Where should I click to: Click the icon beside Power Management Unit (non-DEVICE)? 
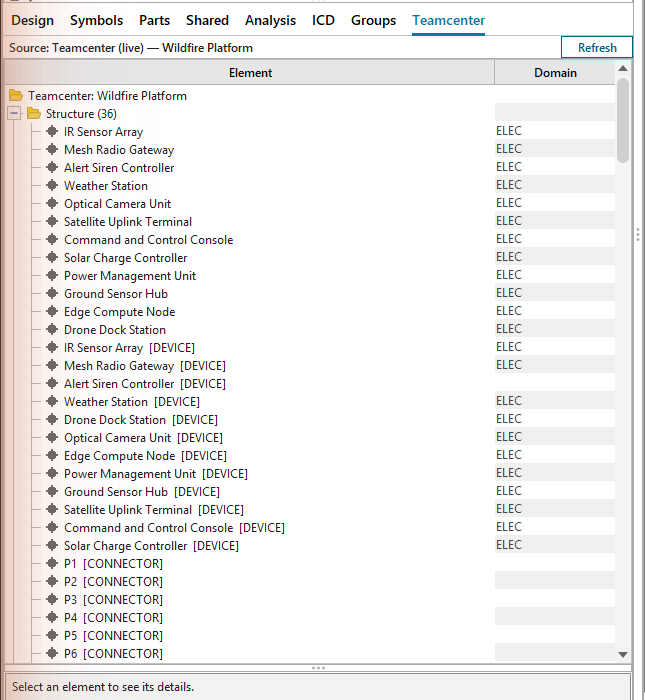52,275
